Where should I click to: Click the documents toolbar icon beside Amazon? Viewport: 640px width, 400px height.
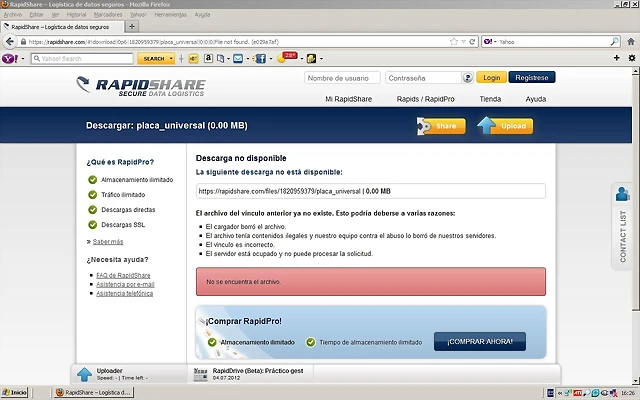click(220, 59)
